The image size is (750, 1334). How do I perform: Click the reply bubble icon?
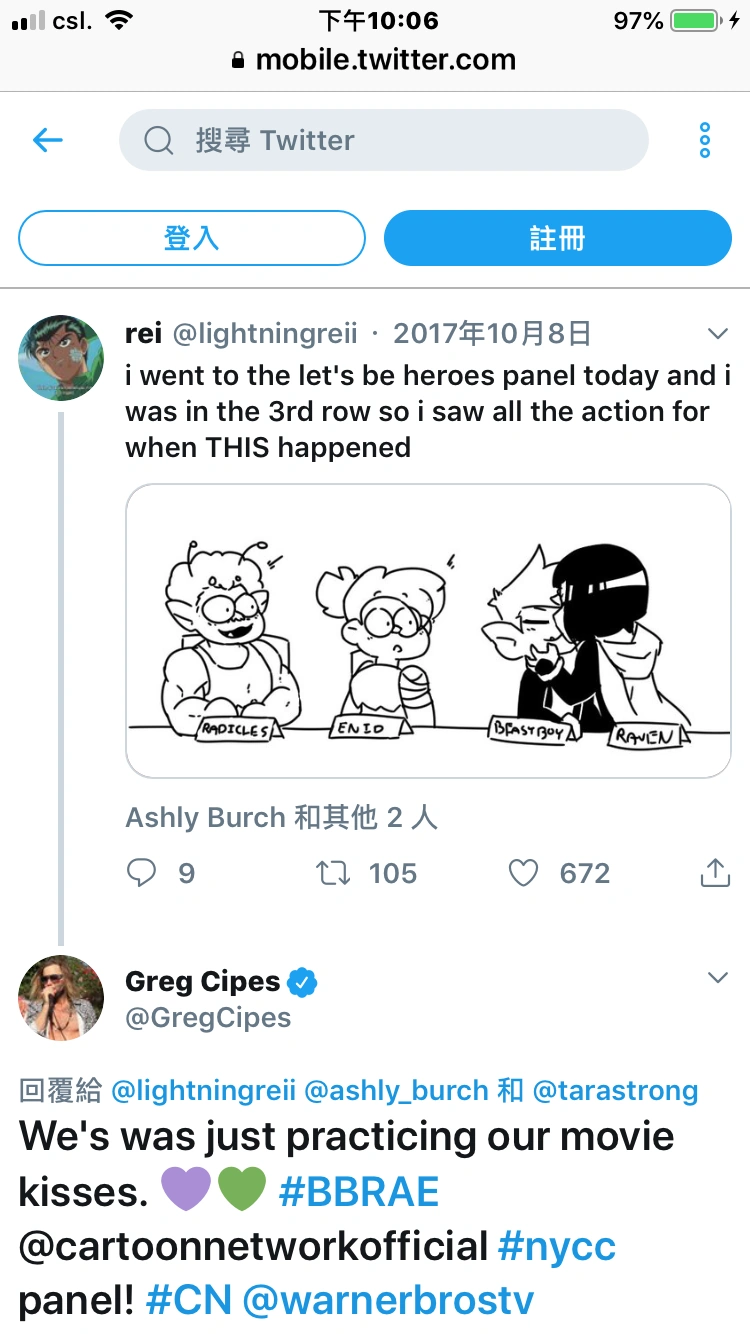142,873
